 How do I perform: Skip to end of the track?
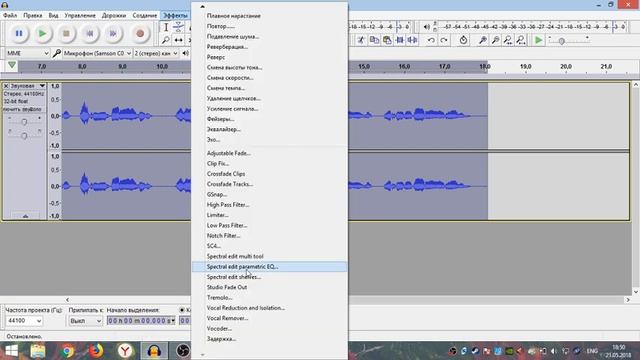click(x=113, y=33)
